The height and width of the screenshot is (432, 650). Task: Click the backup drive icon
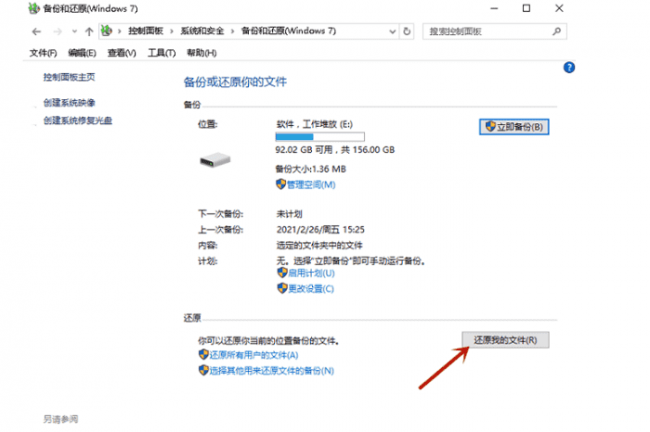click(215, 160)
